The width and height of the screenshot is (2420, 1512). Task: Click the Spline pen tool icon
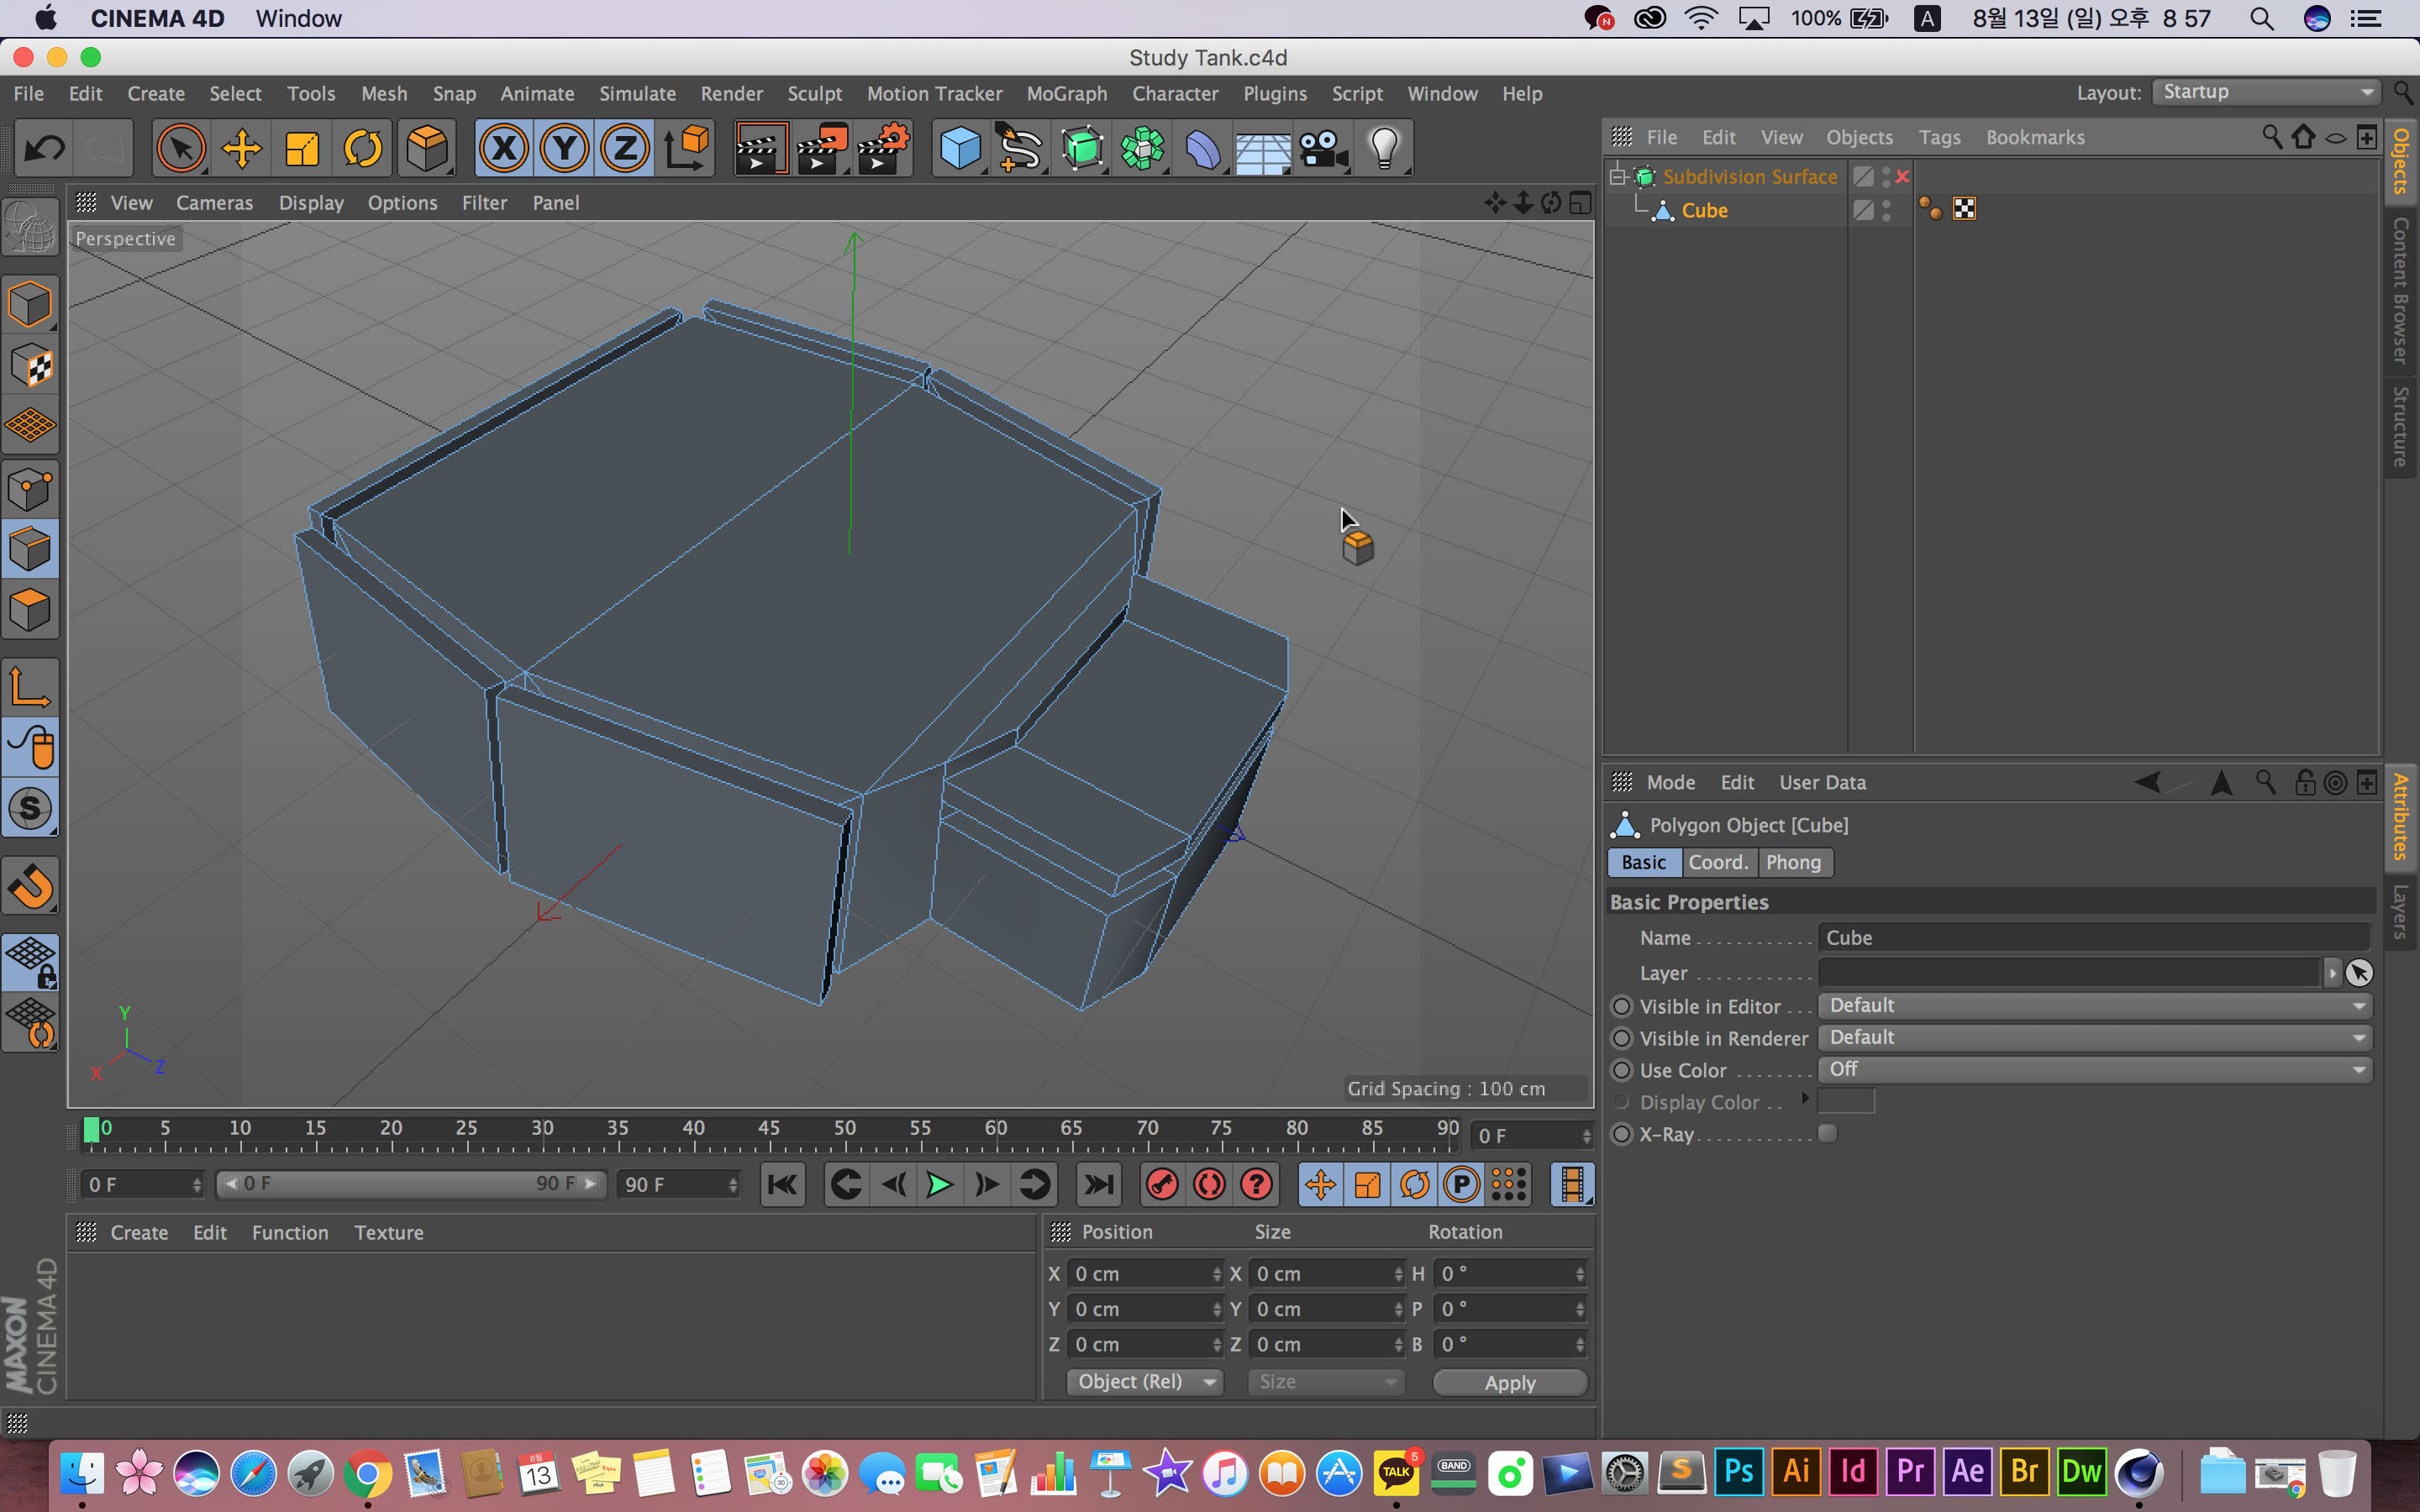tap(1021, 149)
